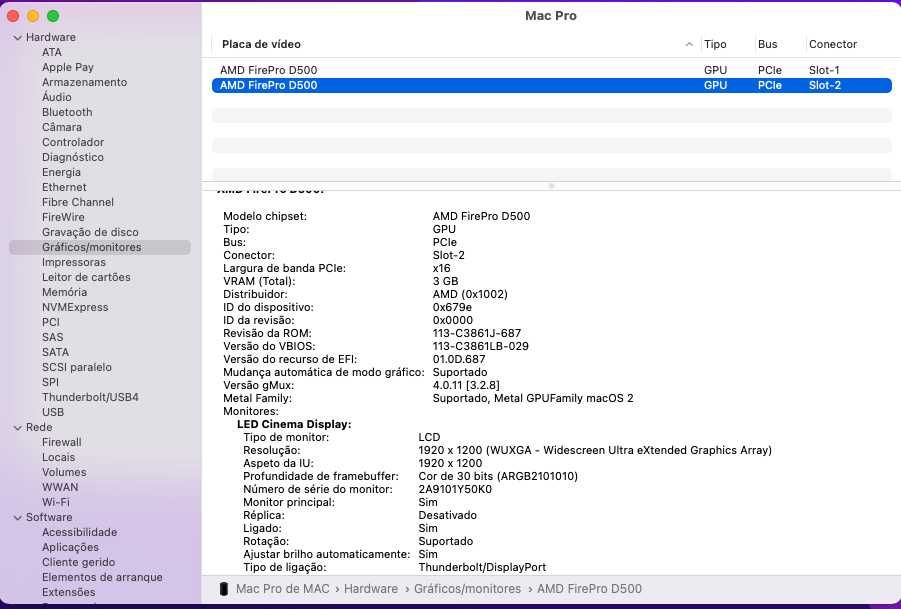Screen dimensions: 901x609
Task: Select USB in sidebar
Action: pyautogui.click(x=53, y=412)
